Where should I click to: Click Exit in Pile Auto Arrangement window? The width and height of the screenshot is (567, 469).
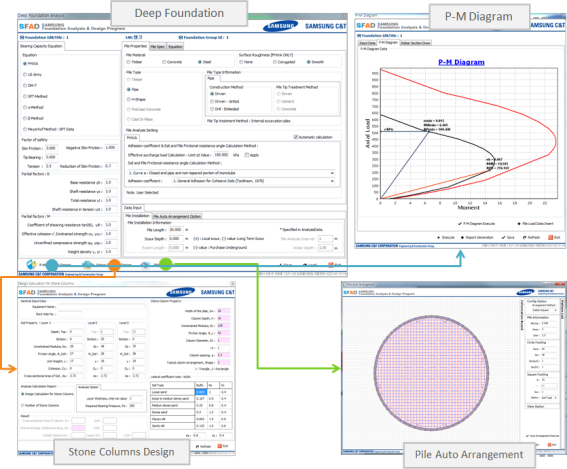(x=552, y=444)
